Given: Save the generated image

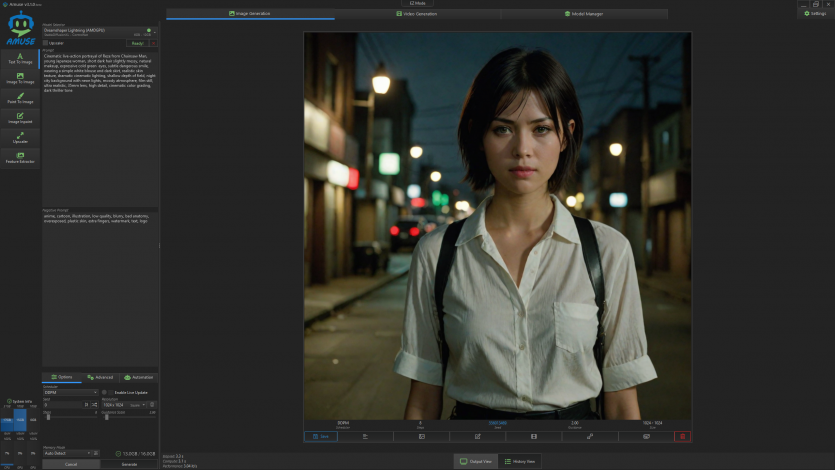Looking at the screenshot, I should (x=323, y=436).
